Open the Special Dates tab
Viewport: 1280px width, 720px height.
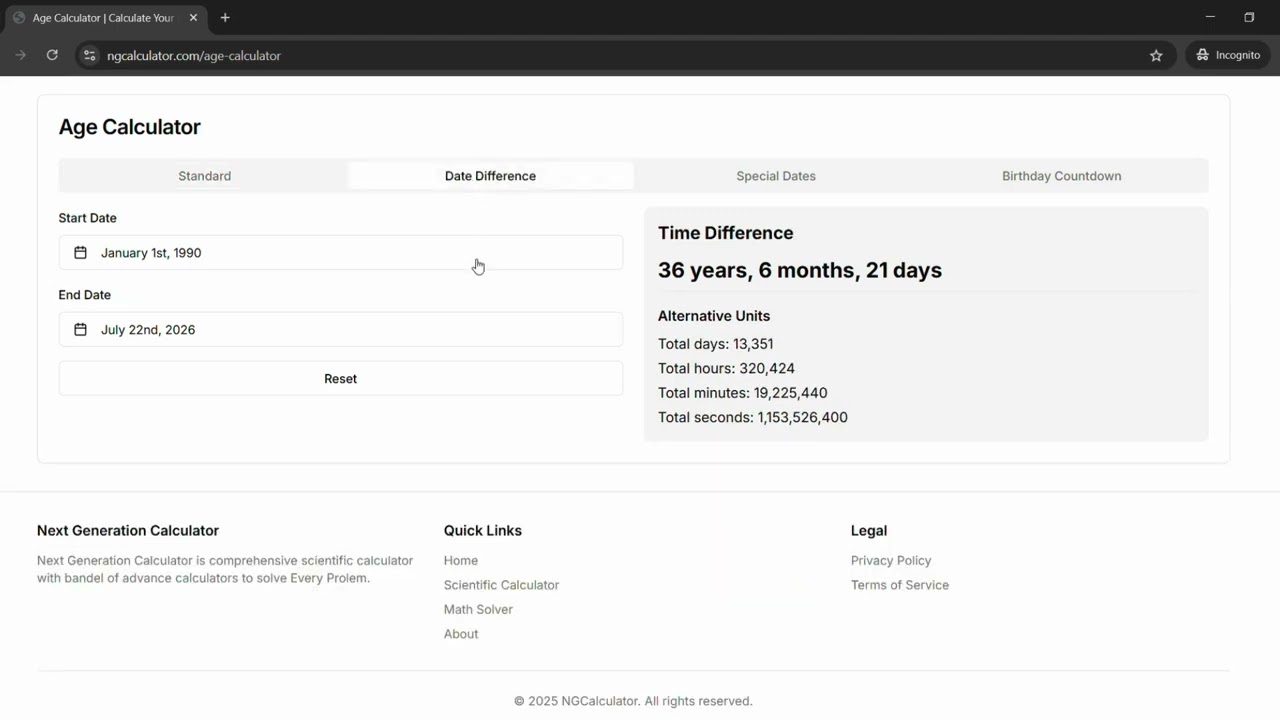(776, 176)
